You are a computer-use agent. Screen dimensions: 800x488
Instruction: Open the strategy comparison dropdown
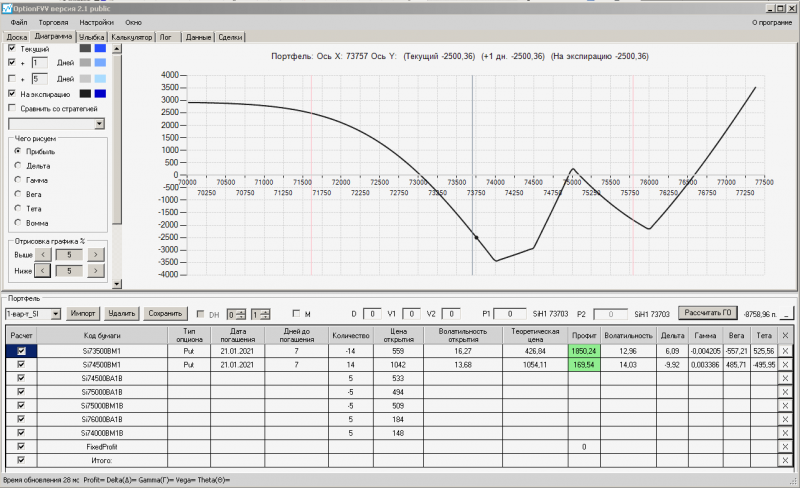[99, 124]
